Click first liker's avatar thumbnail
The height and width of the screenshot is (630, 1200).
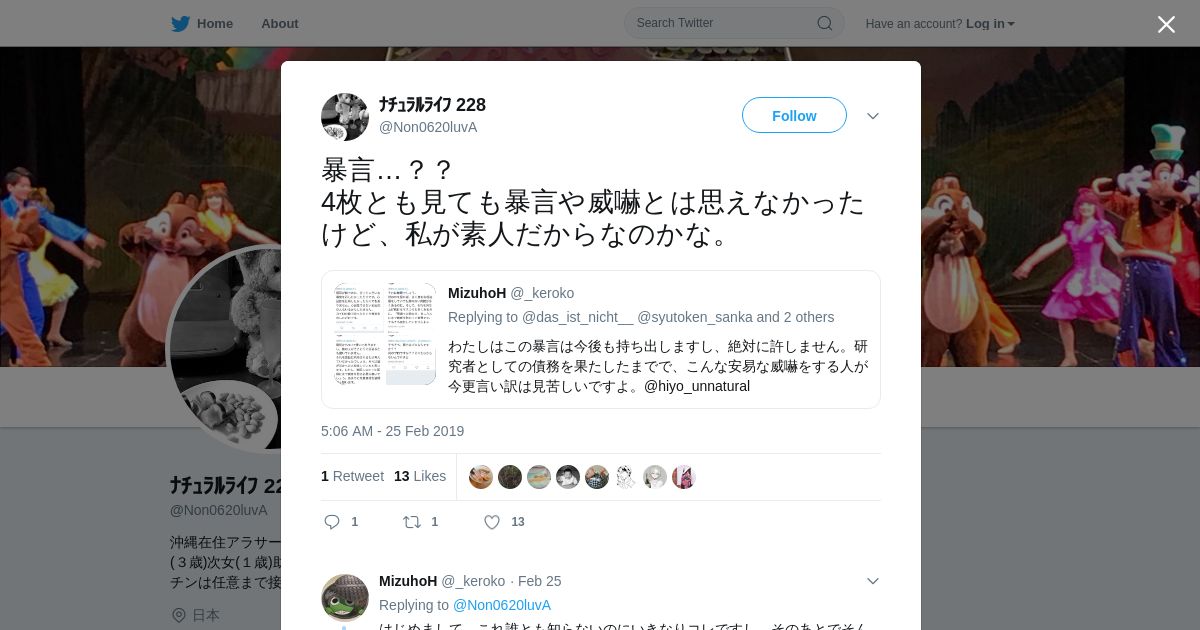(x=481, y=477)
